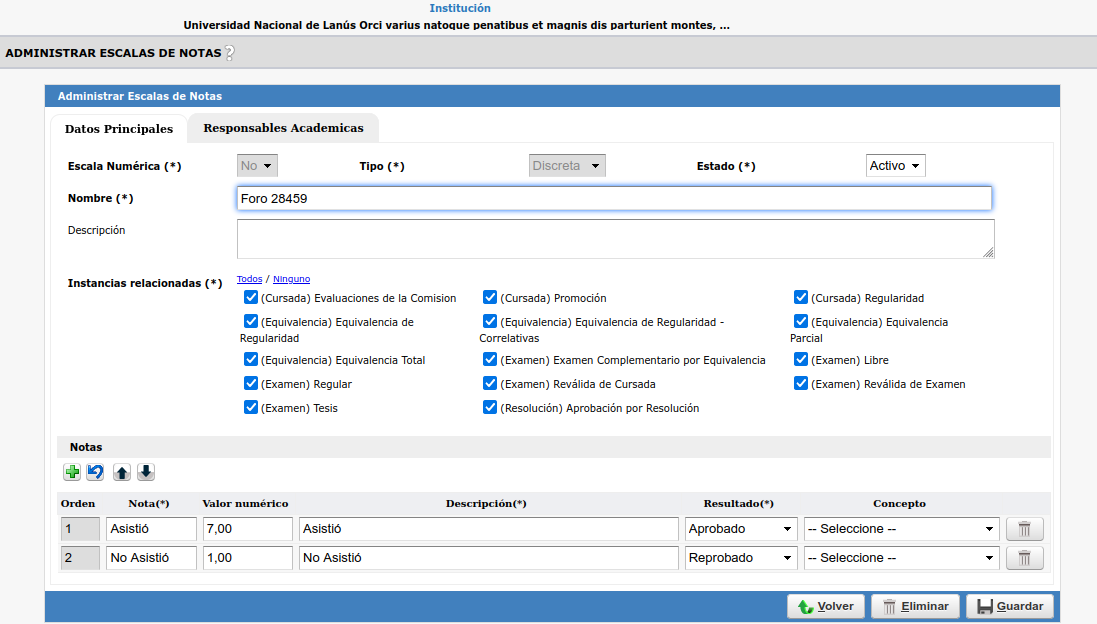Click the Eliminar button
This screenshot has height=624, width=1097.
tap(915, 606)
